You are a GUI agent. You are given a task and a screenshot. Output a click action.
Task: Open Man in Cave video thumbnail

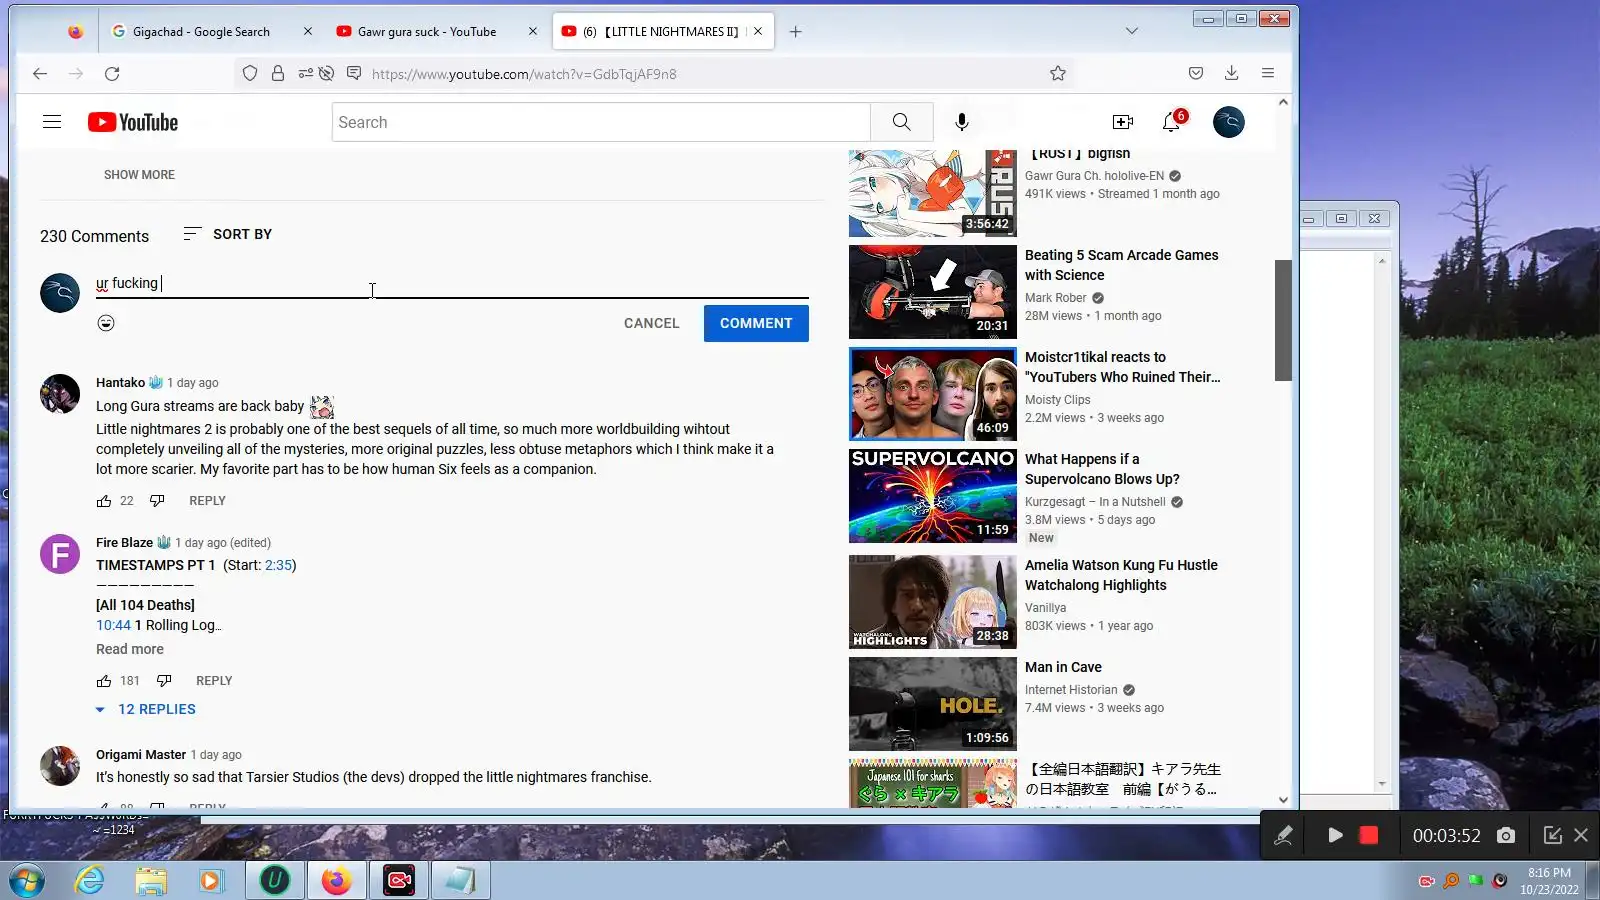coord(932,704)
